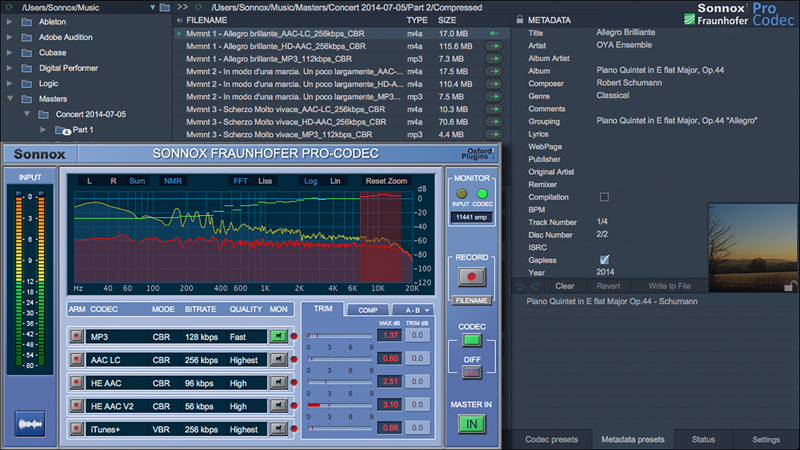The width and height of the screenshot is (800, 450).
Task: Click the HE AAC row level slider
Action: click(x=339, y=382)
